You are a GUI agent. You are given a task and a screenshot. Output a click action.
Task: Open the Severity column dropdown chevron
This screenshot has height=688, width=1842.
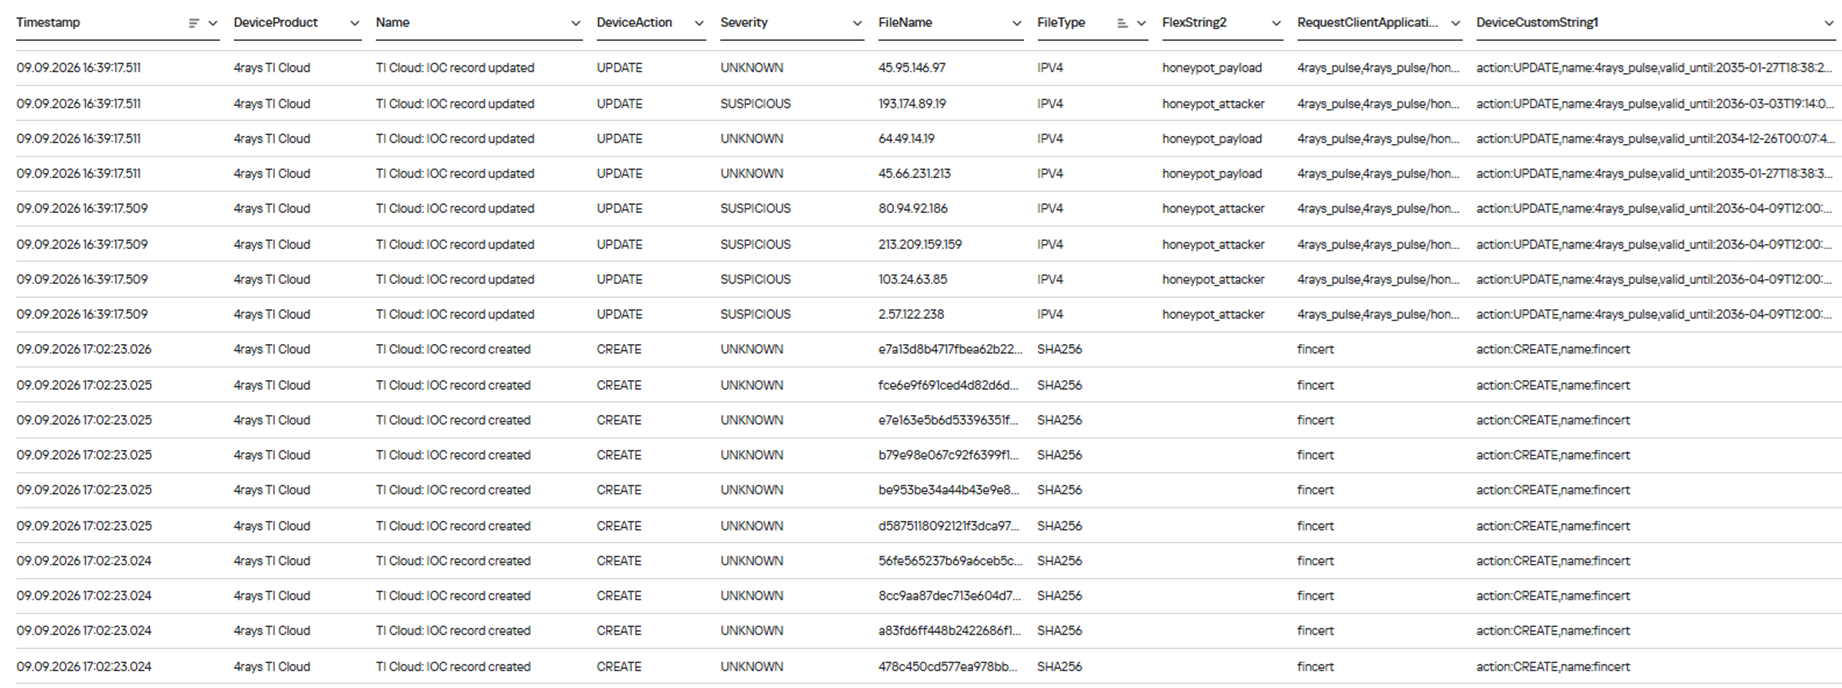(x=857, y=23)
